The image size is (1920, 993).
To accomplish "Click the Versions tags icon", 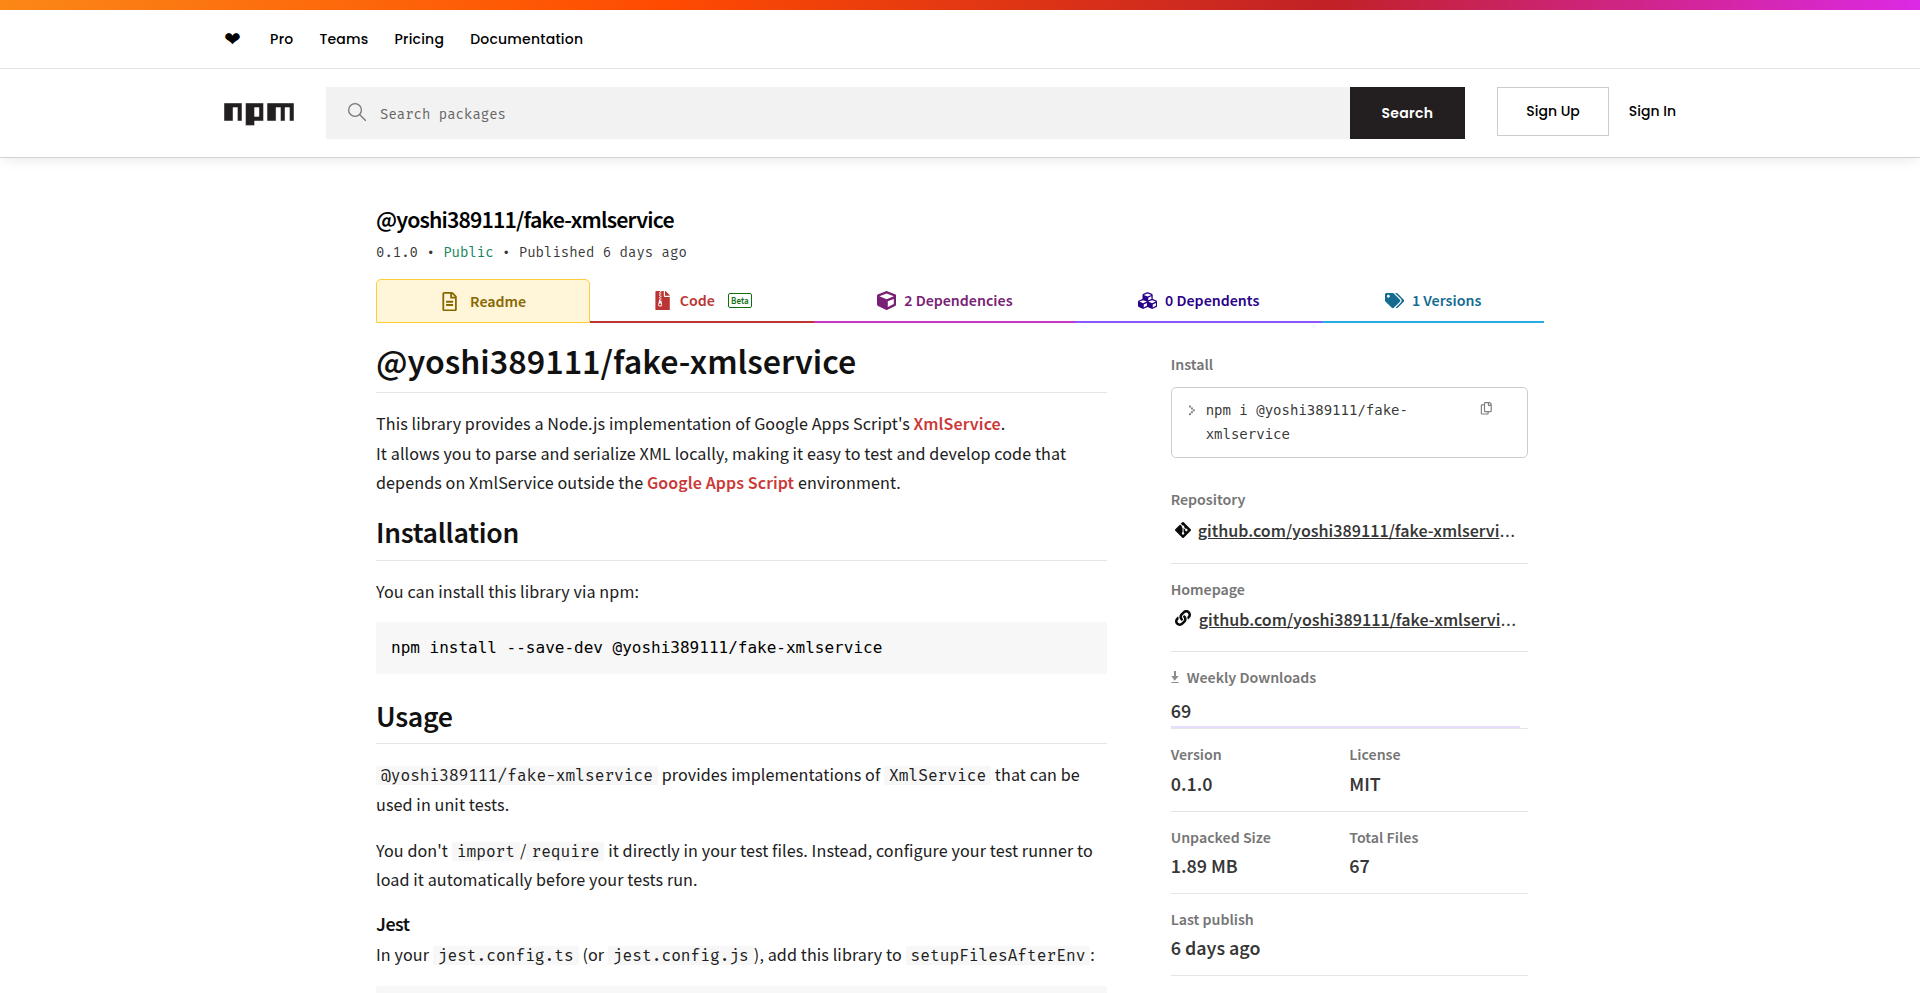I will pos(1394,300).
